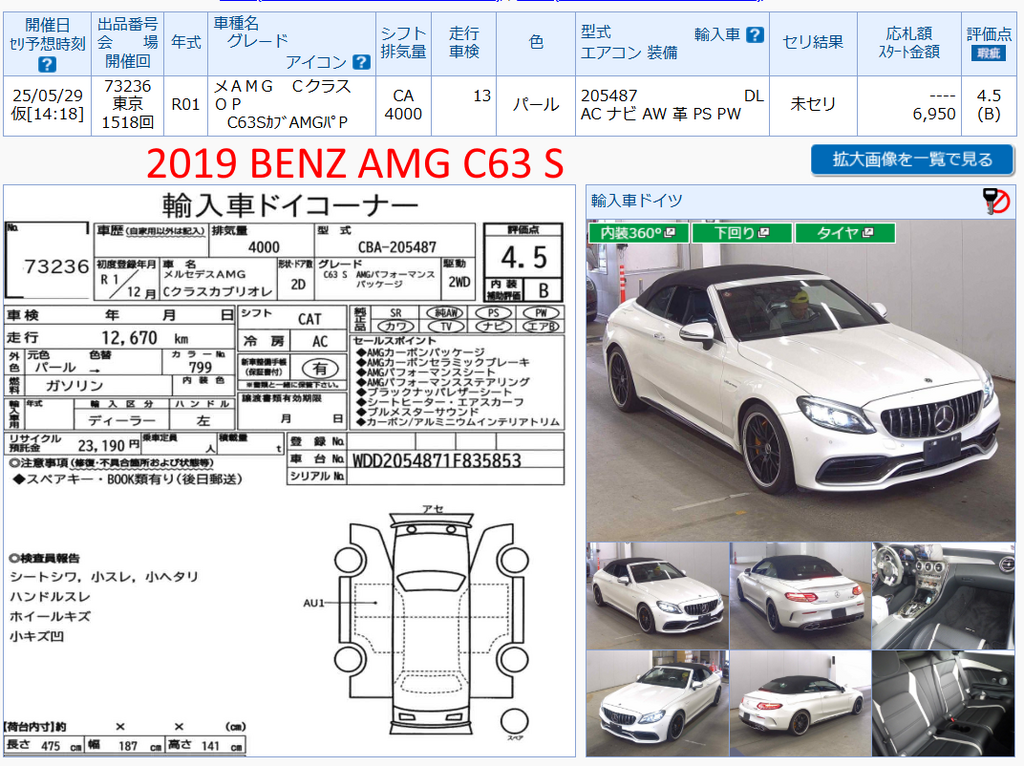Open the 下回り underbody photos

[742, 232]
